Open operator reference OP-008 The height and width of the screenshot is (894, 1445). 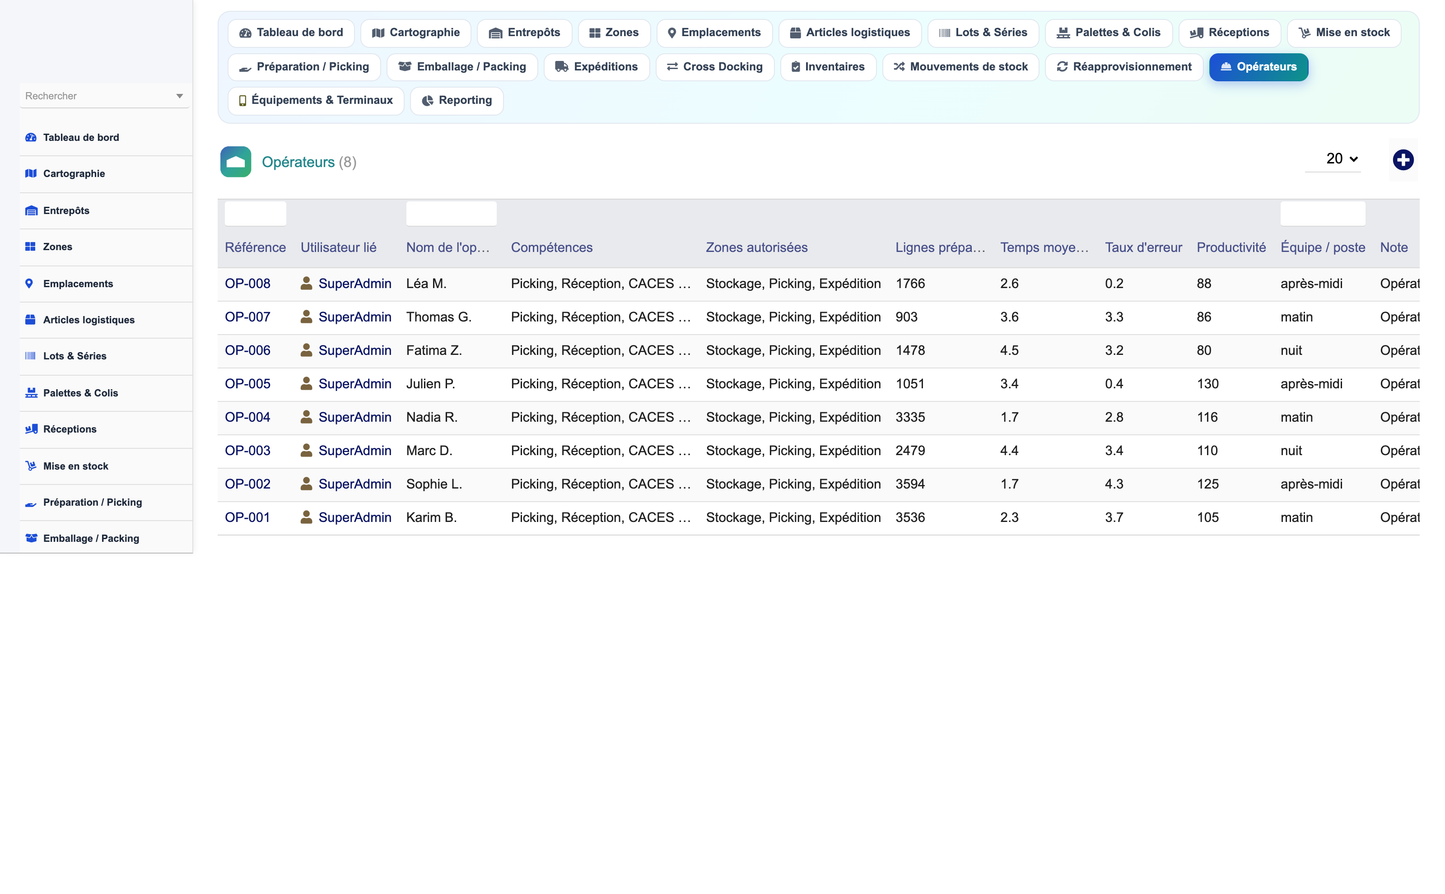tap(248, 284)
